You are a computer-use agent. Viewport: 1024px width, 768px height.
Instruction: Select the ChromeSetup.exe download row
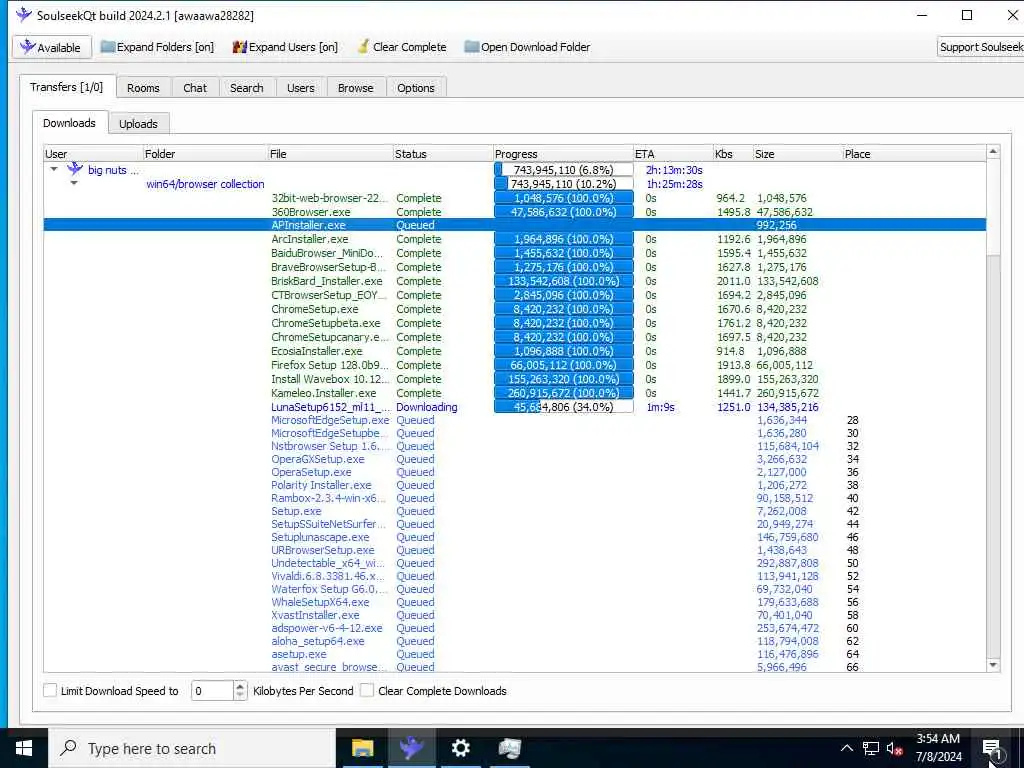point(515,309)
